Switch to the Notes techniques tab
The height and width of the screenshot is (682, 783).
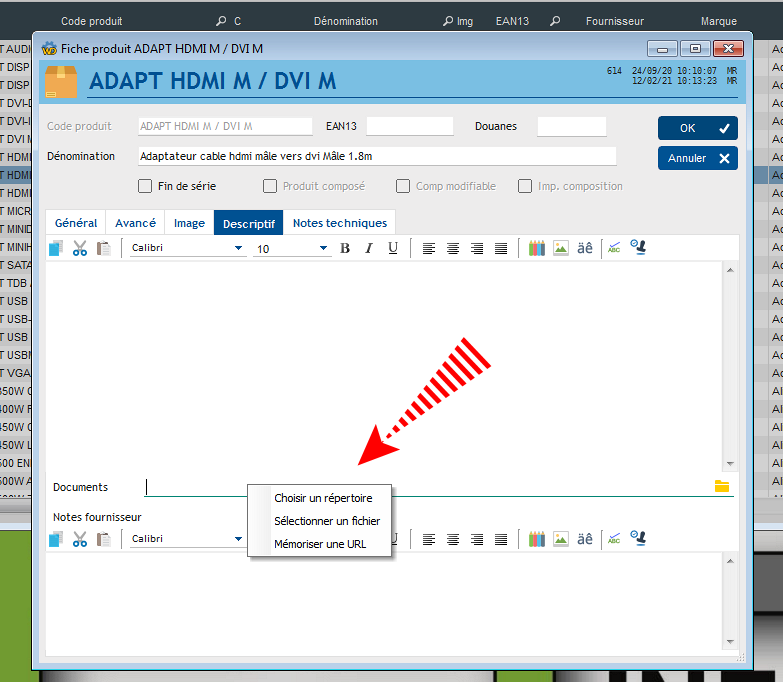(x=339, y=223)
